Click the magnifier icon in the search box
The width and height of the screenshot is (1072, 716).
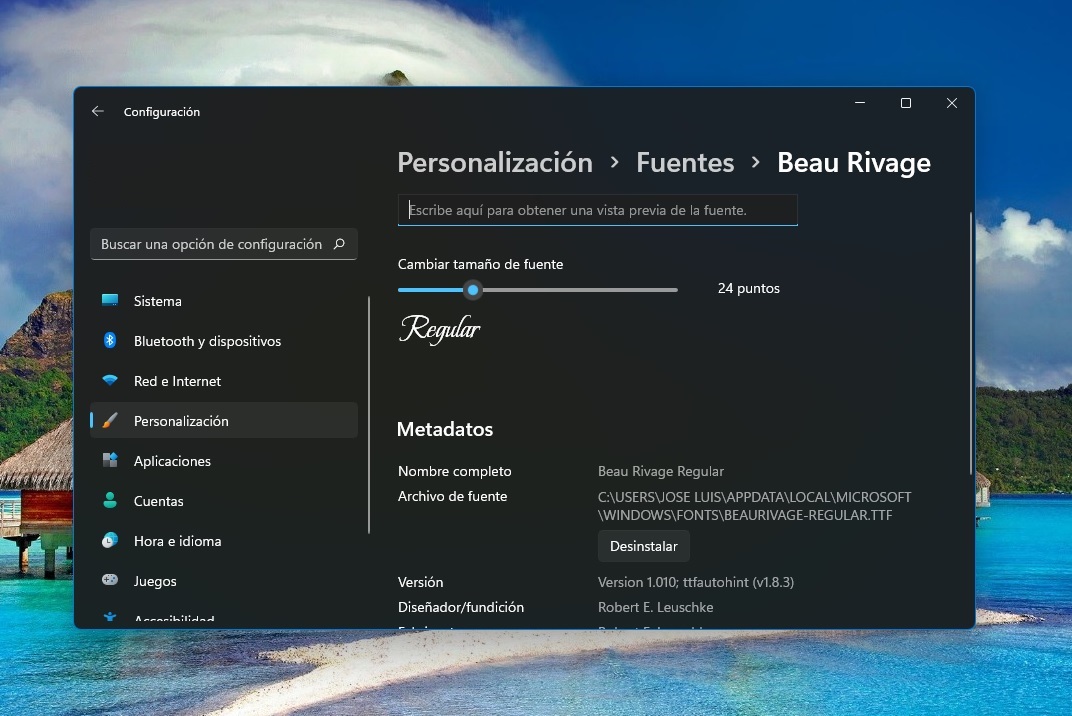click(x=340, y=243)
